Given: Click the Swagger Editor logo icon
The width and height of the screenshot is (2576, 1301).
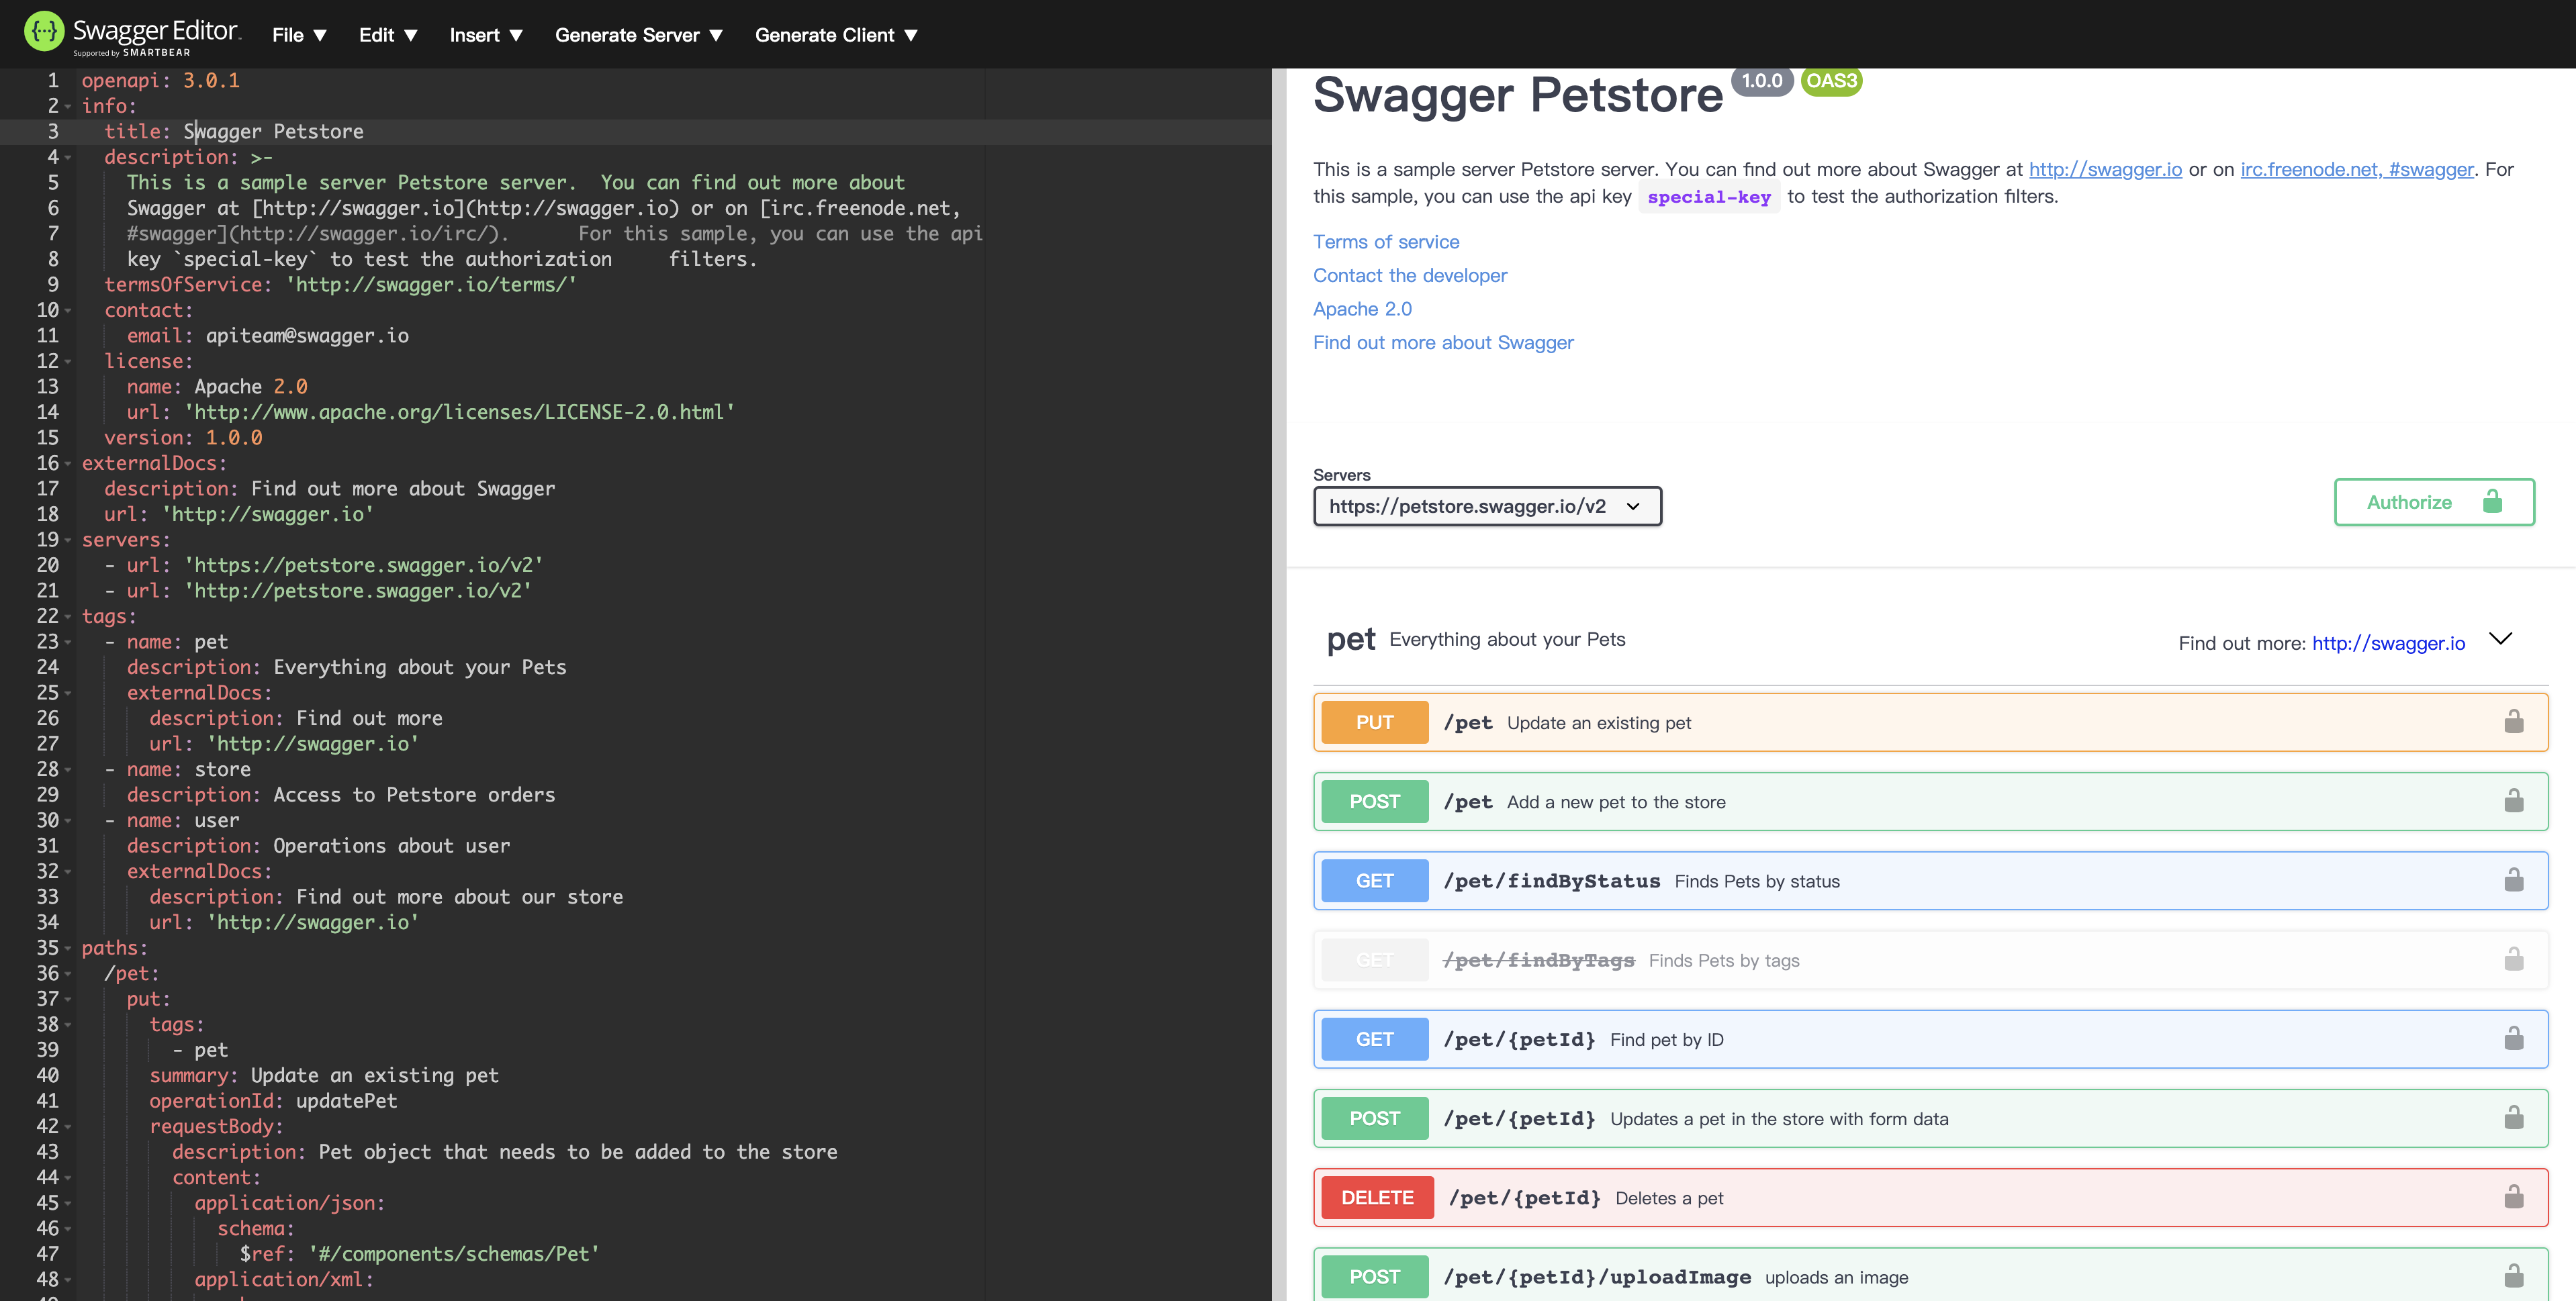Looking at the screenshot, I should 44,32.
